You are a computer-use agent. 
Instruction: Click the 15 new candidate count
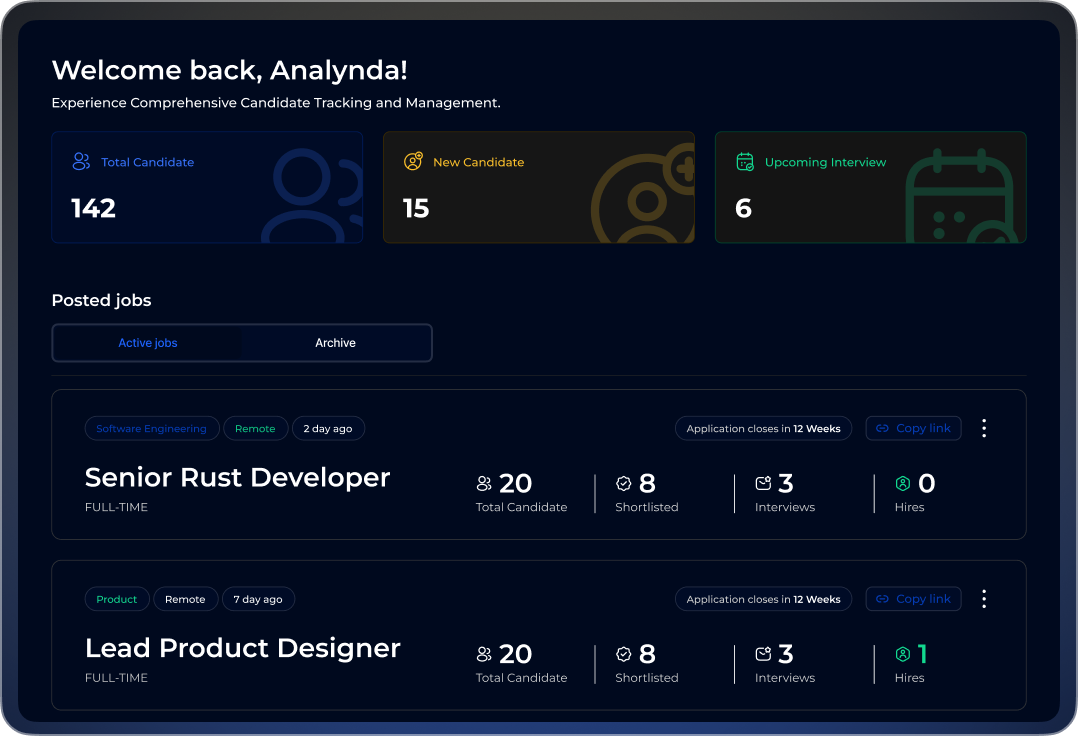416,208
